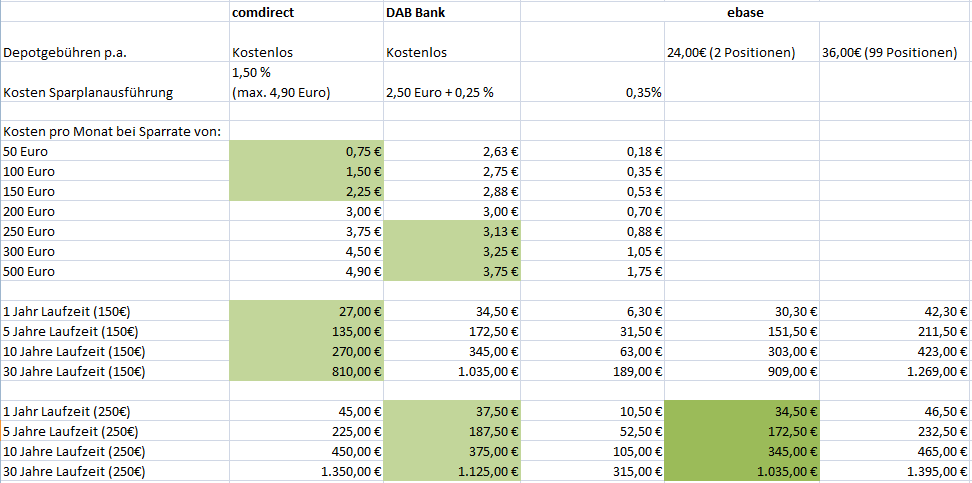Click the 1,05 € cell
The height and width of the screenshot is (483, 972).
[592, 251]
